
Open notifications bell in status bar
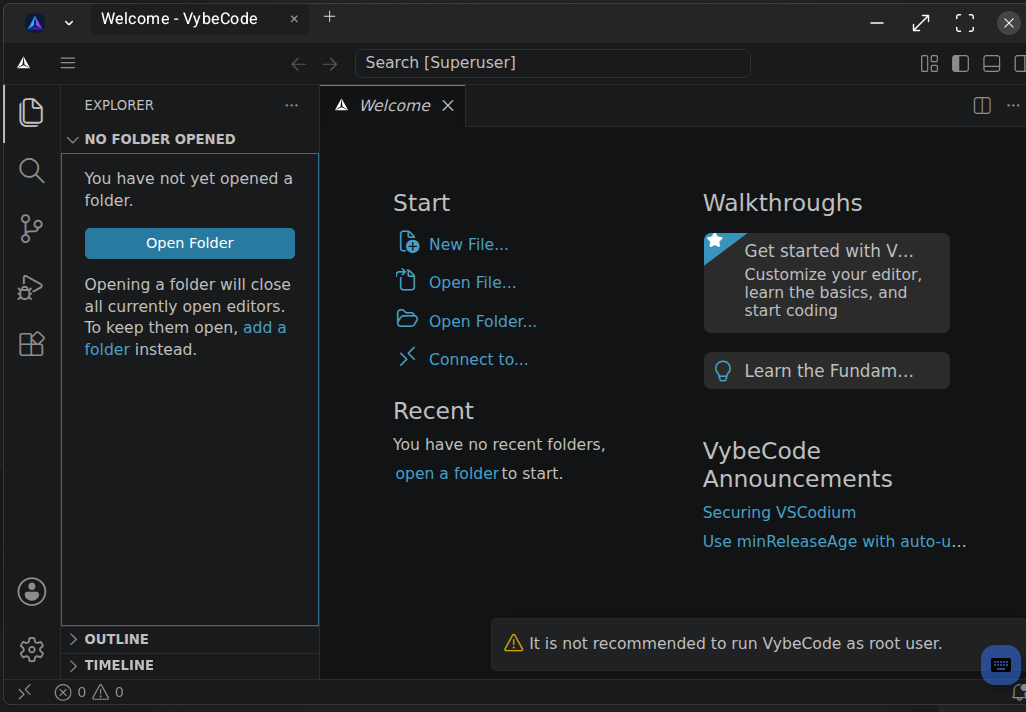coord(1018,692)
